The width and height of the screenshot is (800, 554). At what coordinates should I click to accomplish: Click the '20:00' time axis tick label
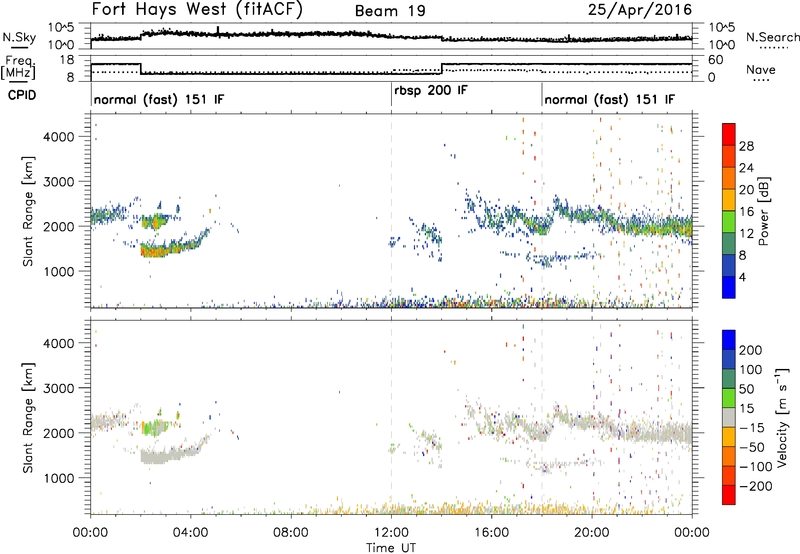591,533
